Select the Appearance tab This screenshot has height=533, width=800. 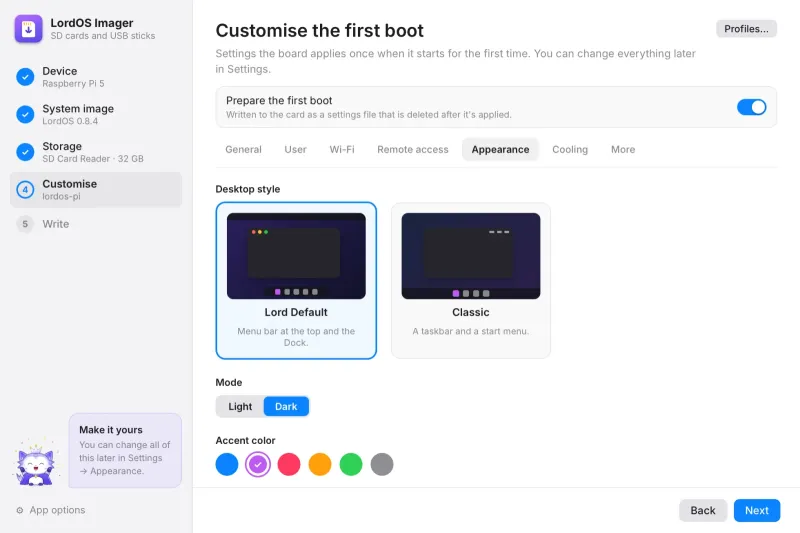pyautogui.click(x=500, y=149)
